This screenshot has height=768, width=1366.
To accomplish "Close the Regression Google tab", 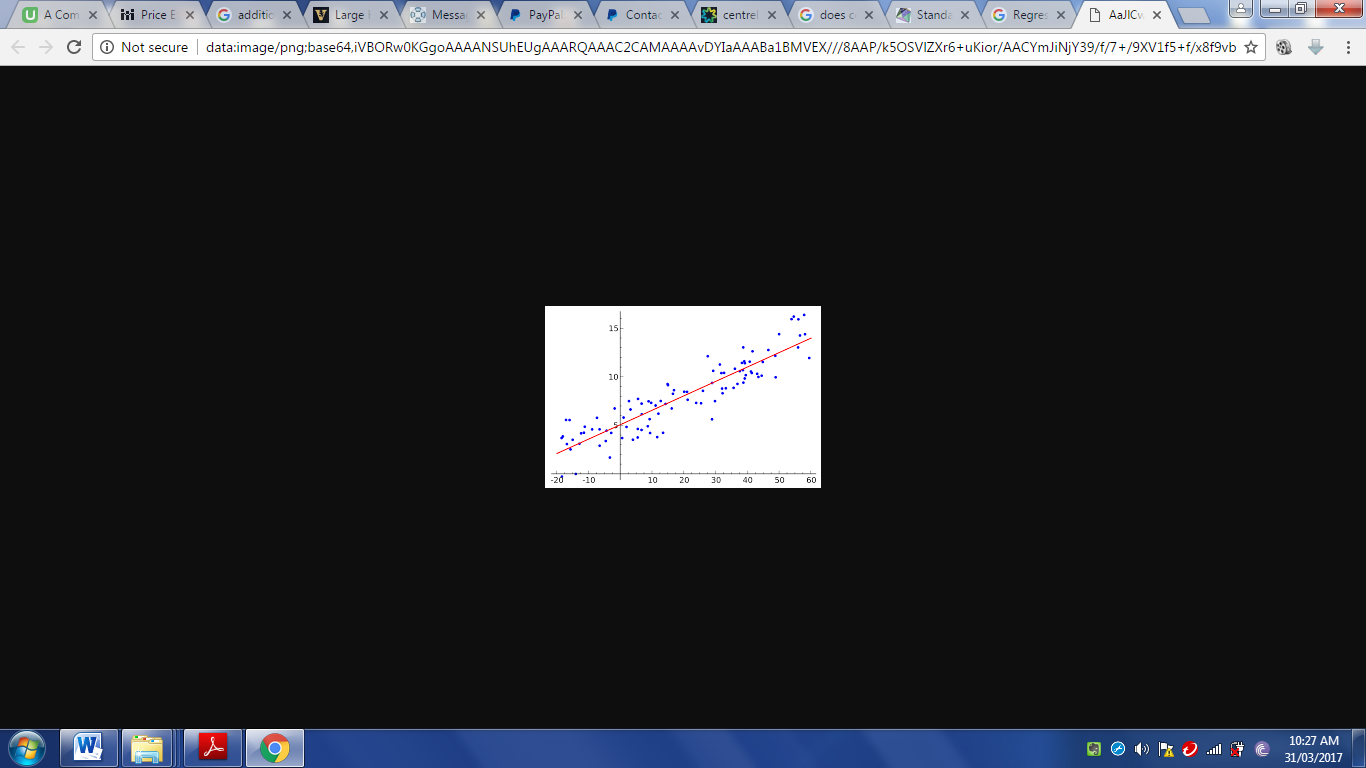I will click(1060, 15).
